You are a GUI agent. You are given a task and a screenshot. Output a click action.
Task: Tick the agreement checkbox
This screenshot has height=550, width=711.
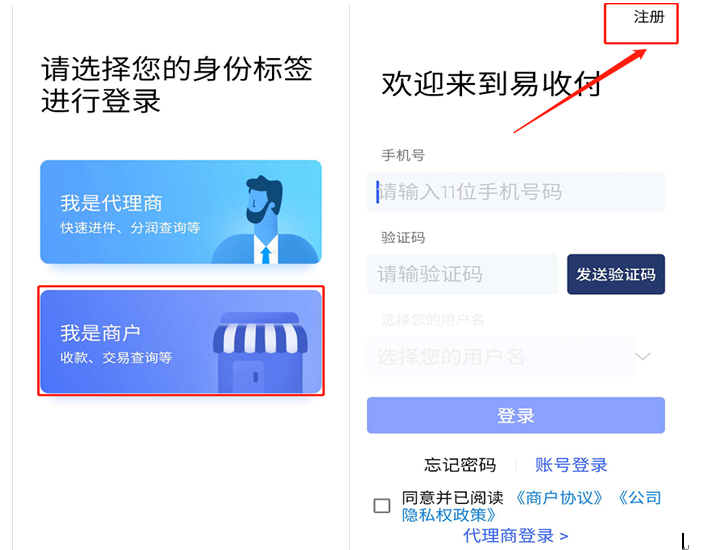click(382, 506)
